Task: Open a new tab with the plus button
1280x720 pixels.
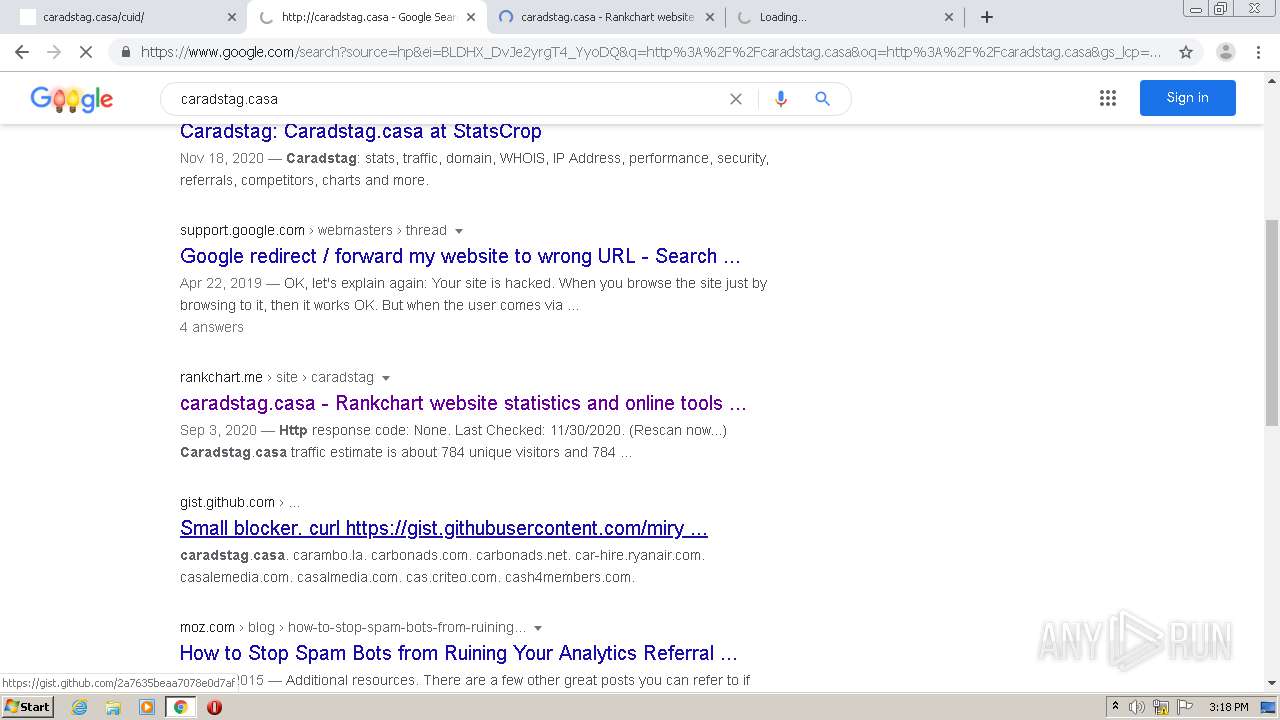Action: point(987,17)
